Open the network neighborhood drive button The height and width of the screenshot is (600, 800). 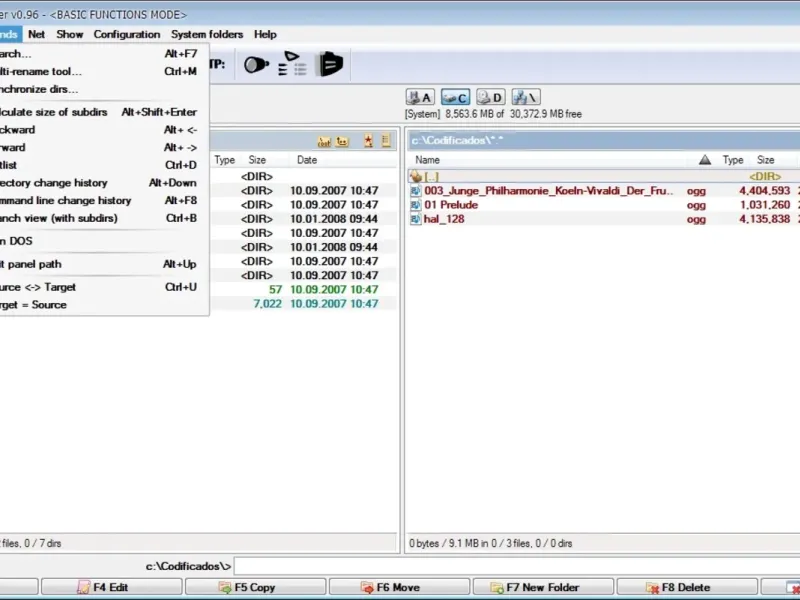(525, 97)
